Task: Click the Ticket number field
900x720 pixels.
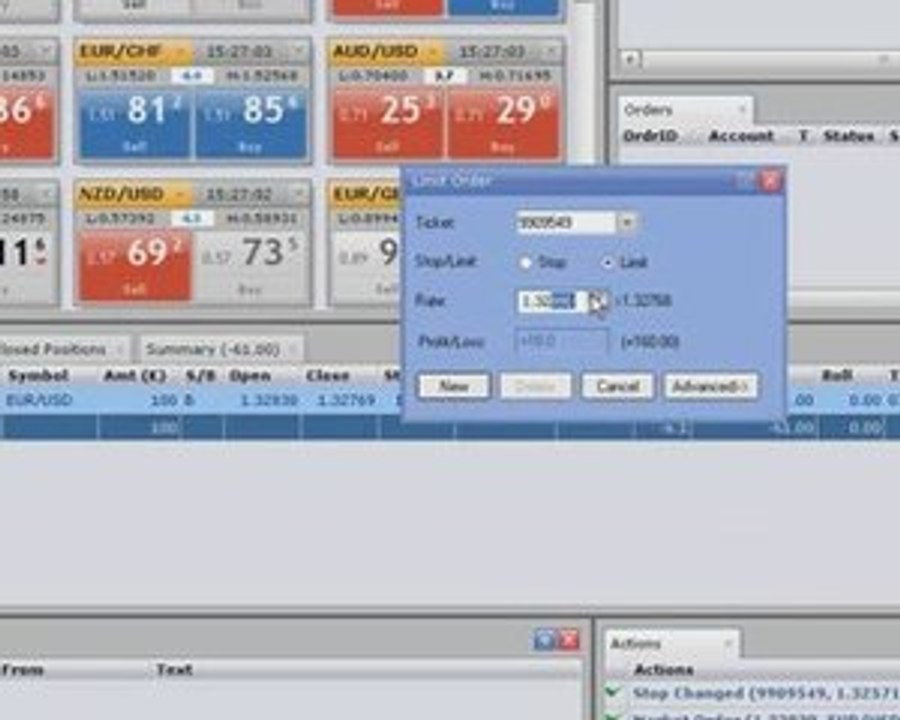Action: (x=567, y=222)
